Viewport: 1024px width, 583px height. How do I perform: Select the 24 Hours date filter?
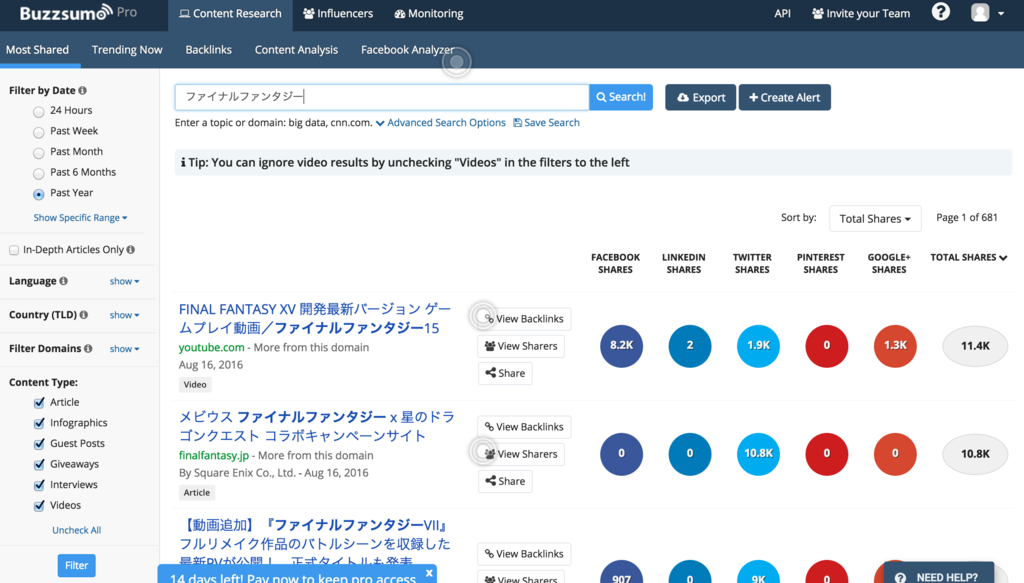(x=39, y=112)
